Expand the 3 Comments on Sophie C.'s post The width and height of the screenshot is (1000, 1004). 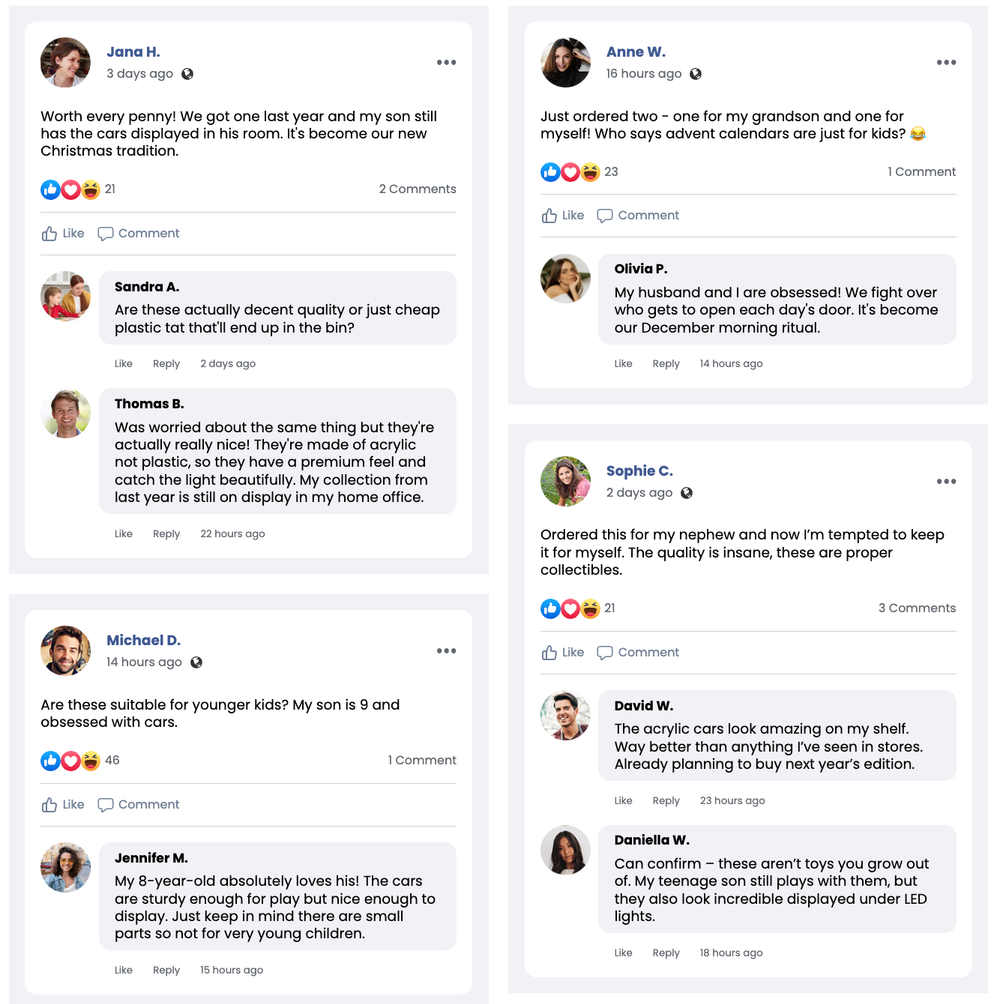pyautogui.click(x=917, y=608)
